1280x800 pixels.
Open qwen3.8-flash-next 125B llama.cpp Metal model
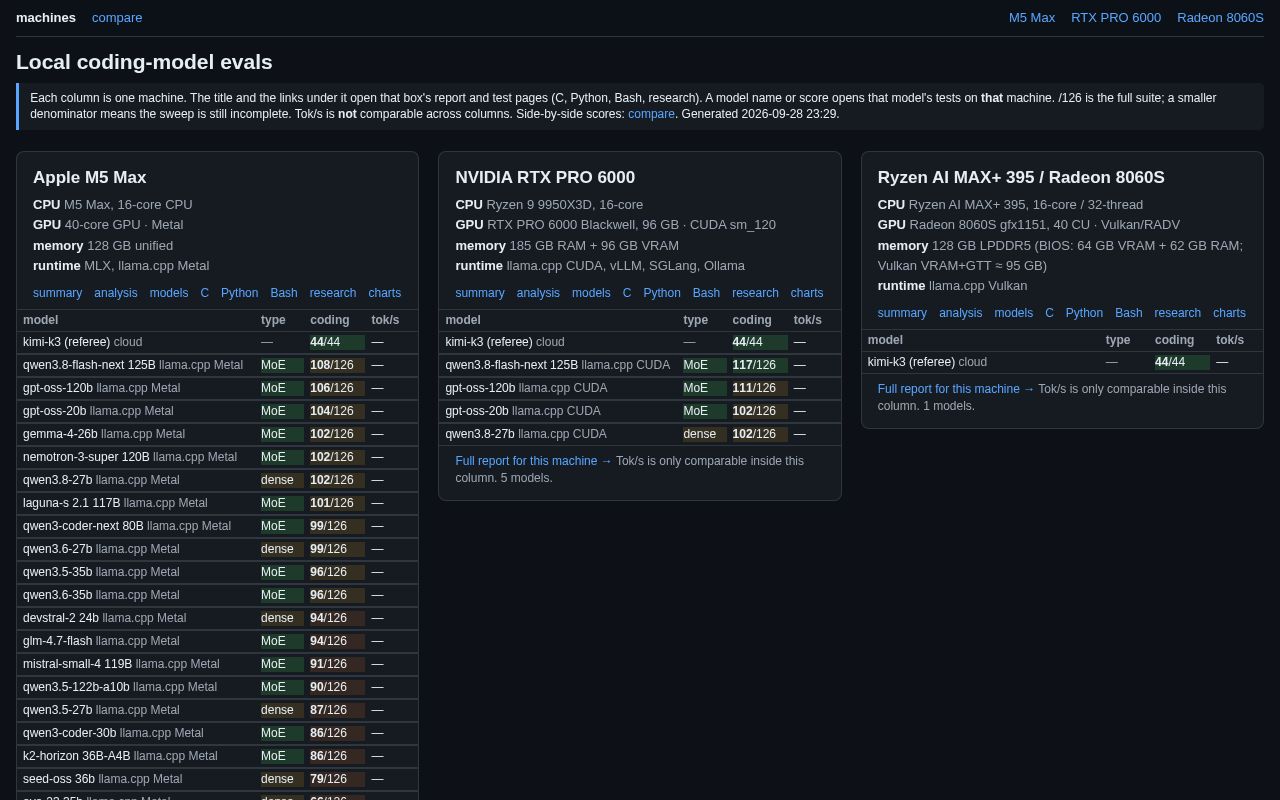point(133,365)
